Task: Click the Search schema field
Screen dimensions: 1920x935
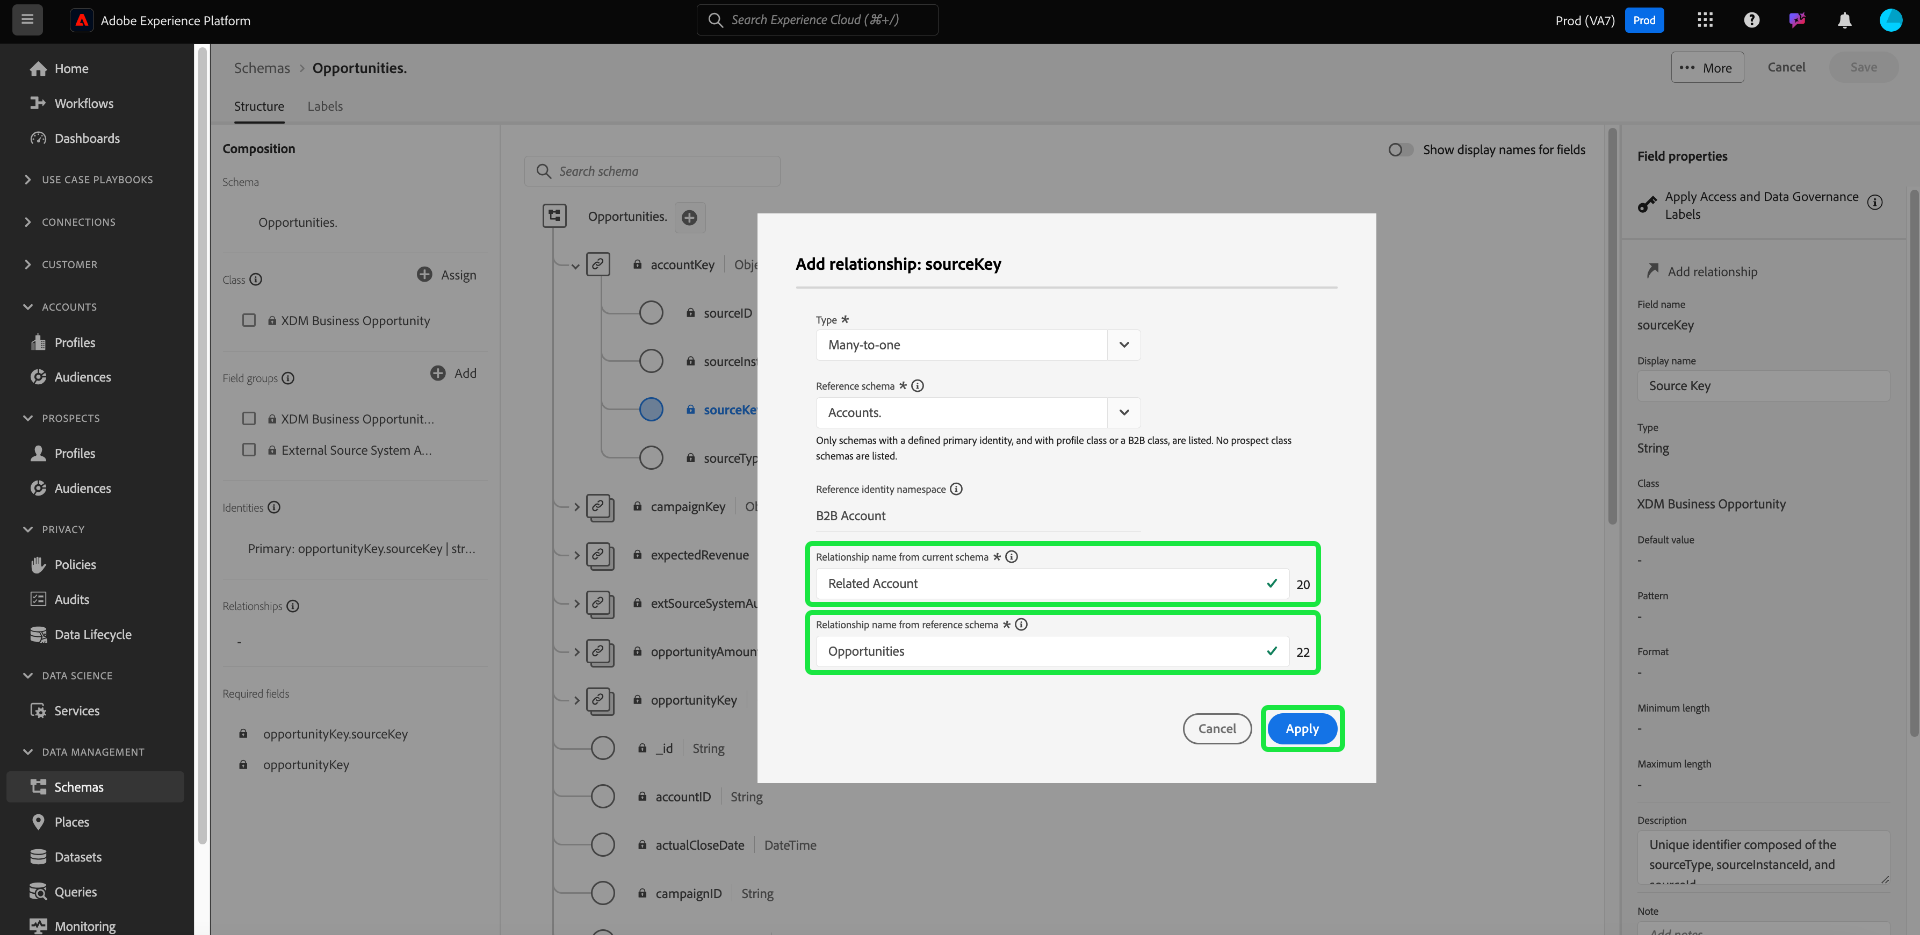Action: coord(652,172)
